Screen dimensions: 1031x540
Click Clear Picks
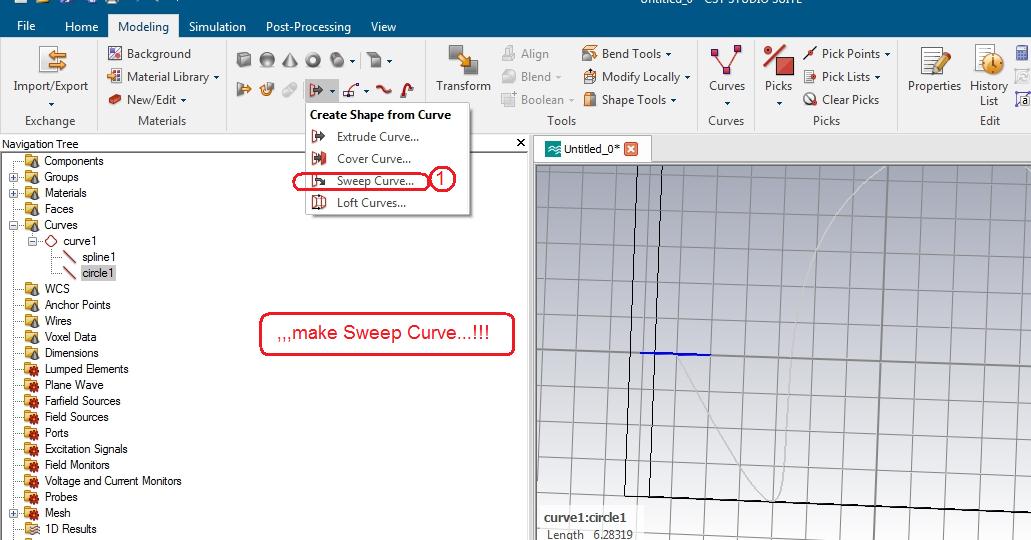(841, 99)
